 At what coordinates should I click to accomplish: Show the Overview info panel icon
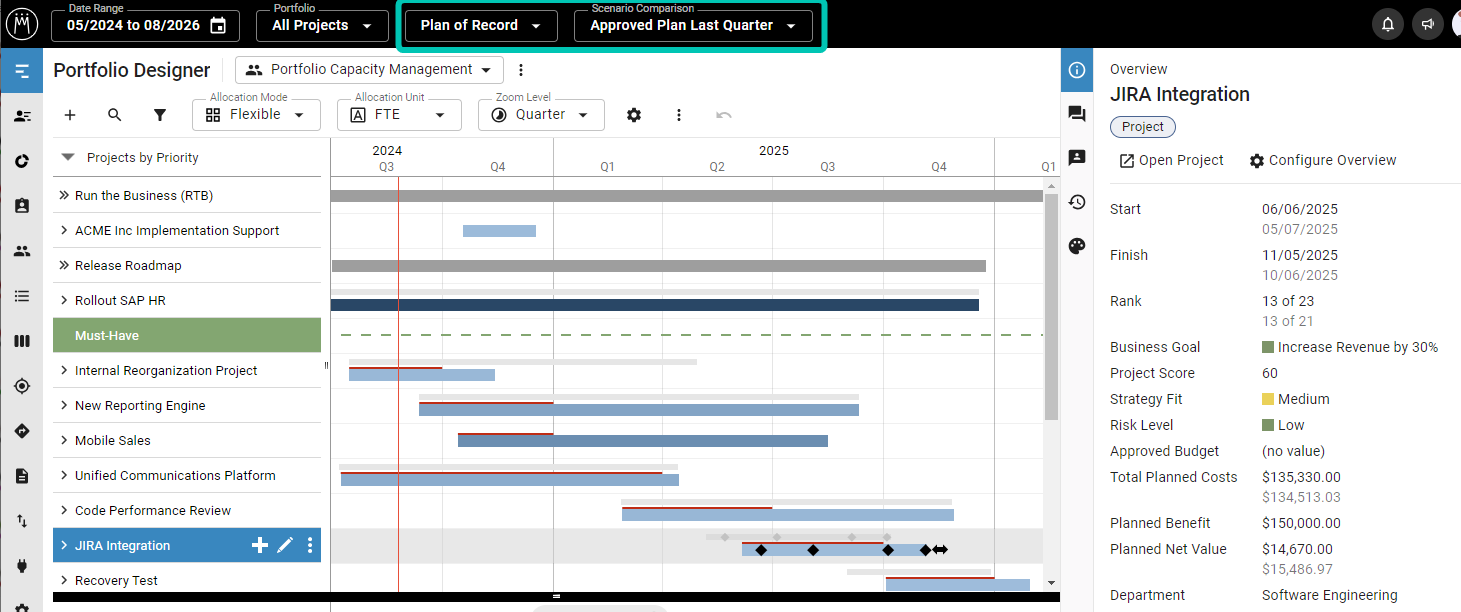pos(1077,70)
